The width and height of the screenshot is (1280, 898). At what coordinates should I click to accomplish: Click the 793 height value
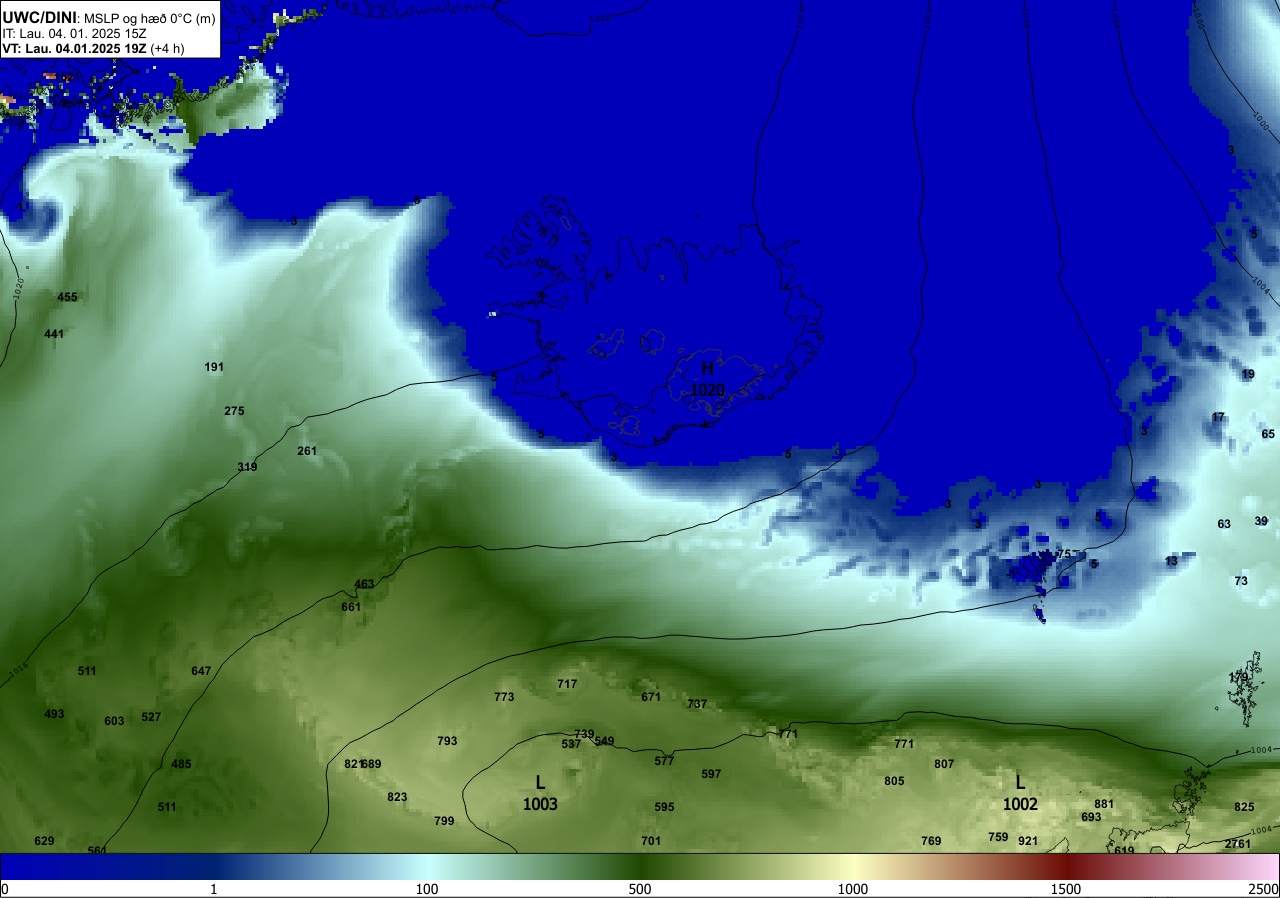tap(447, 741)
